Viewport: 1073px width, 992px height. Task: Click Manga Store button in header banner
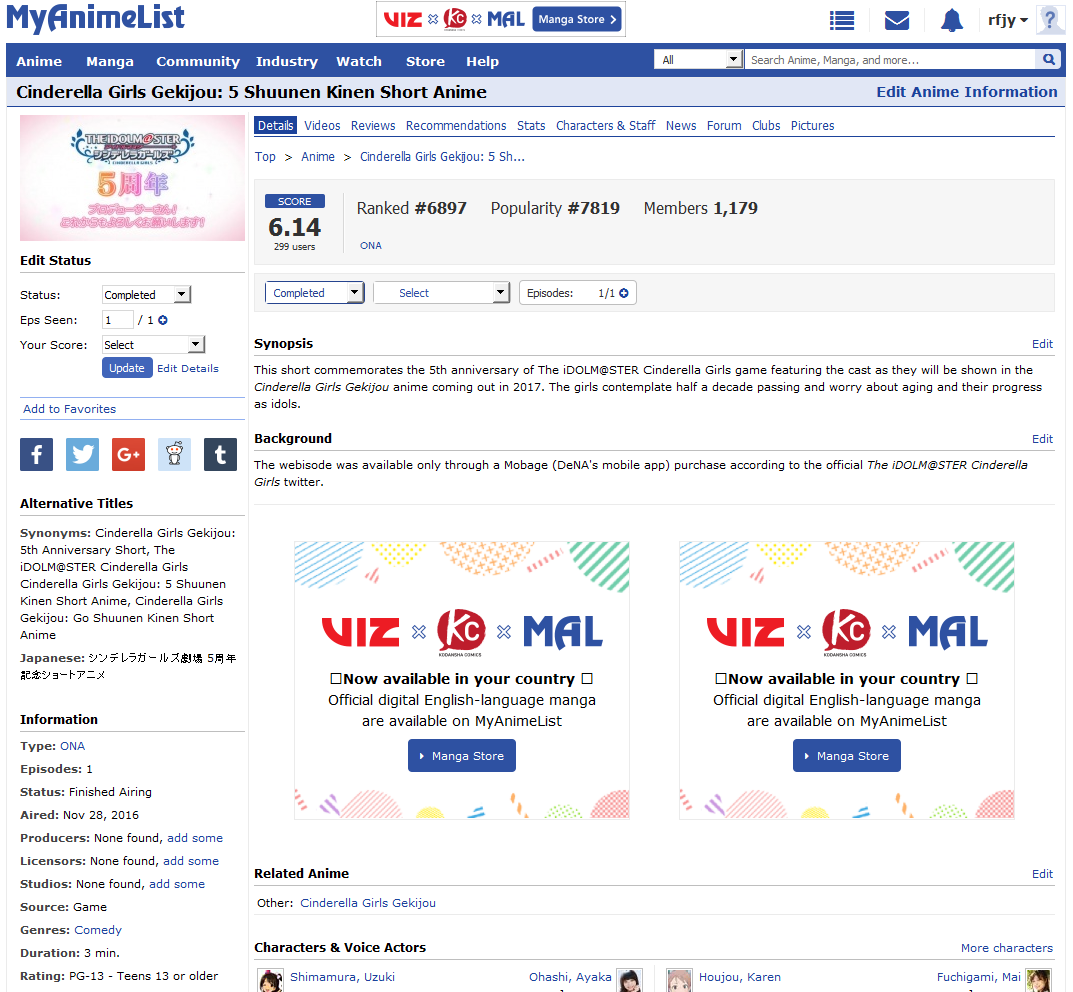pos(577,19)
